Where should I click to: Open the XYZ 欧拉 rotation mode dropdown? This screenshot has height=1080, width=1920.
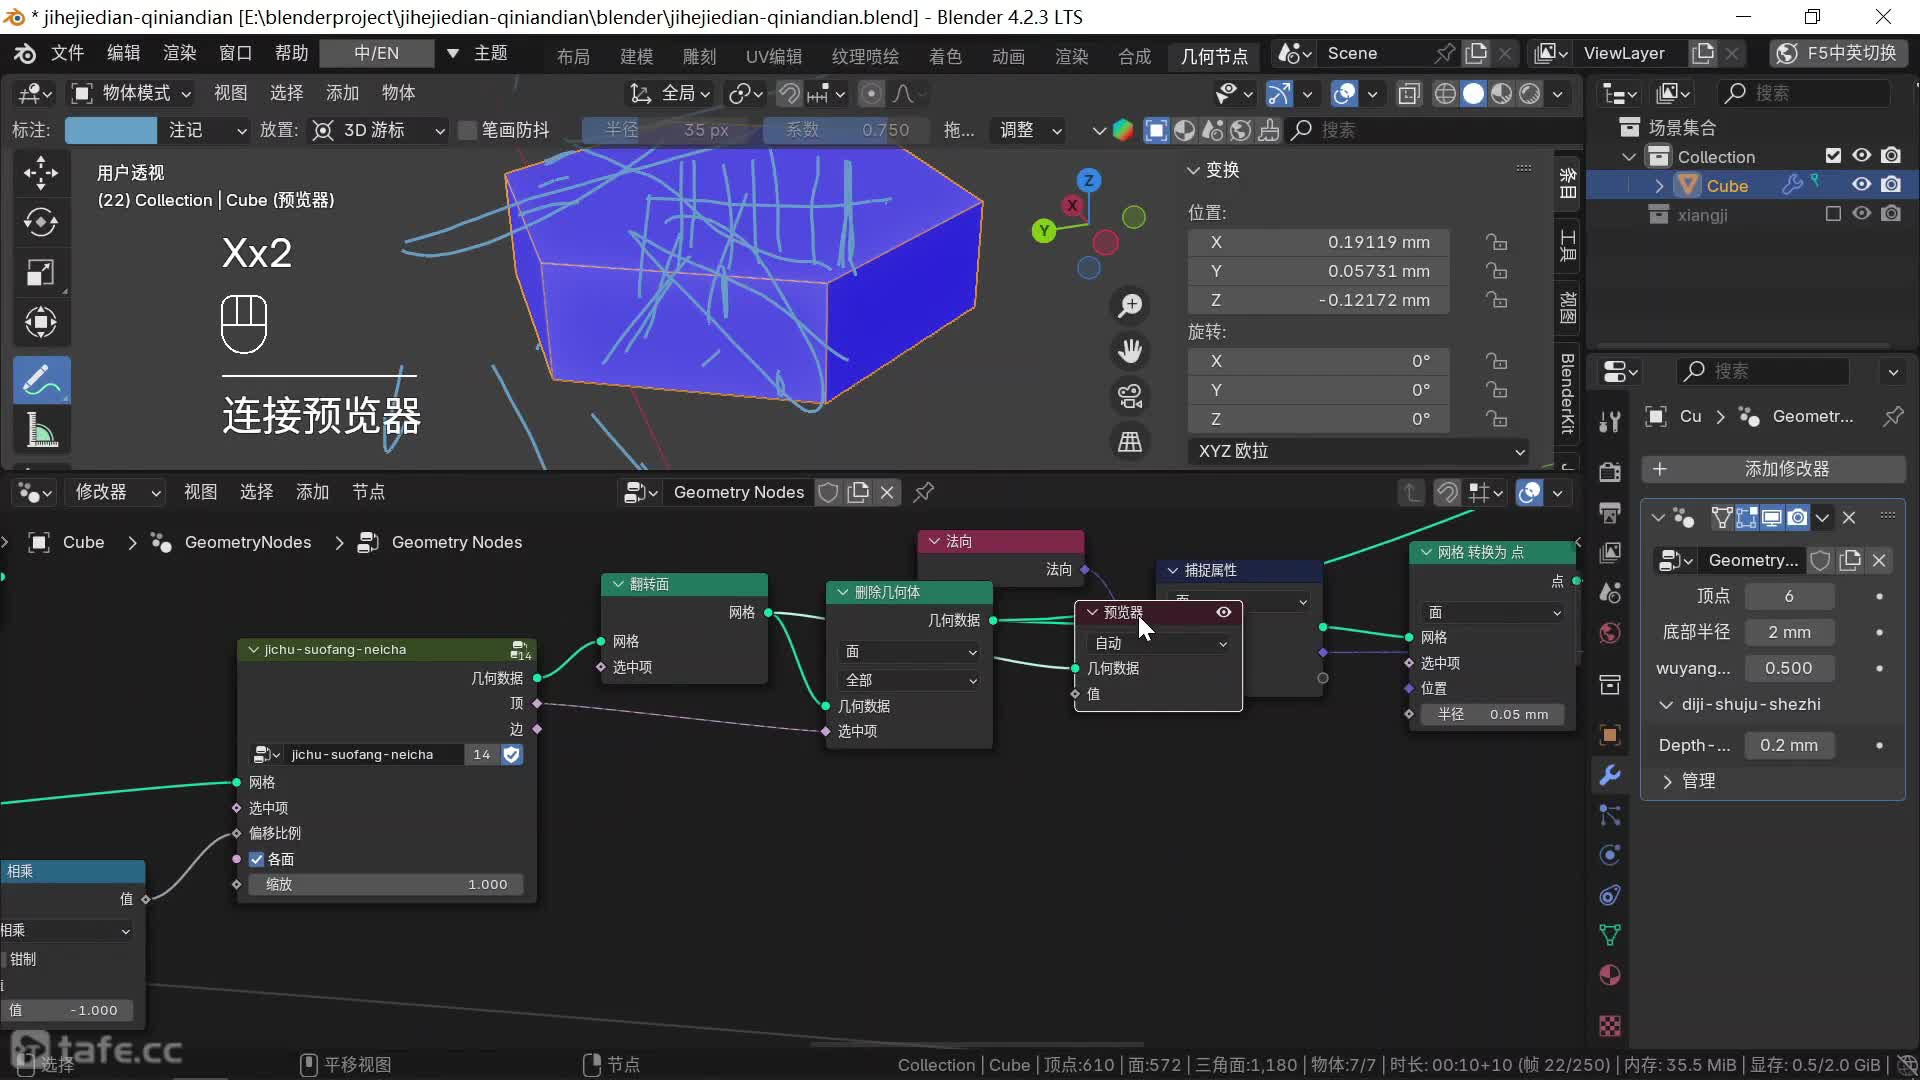pos(1358,451)
